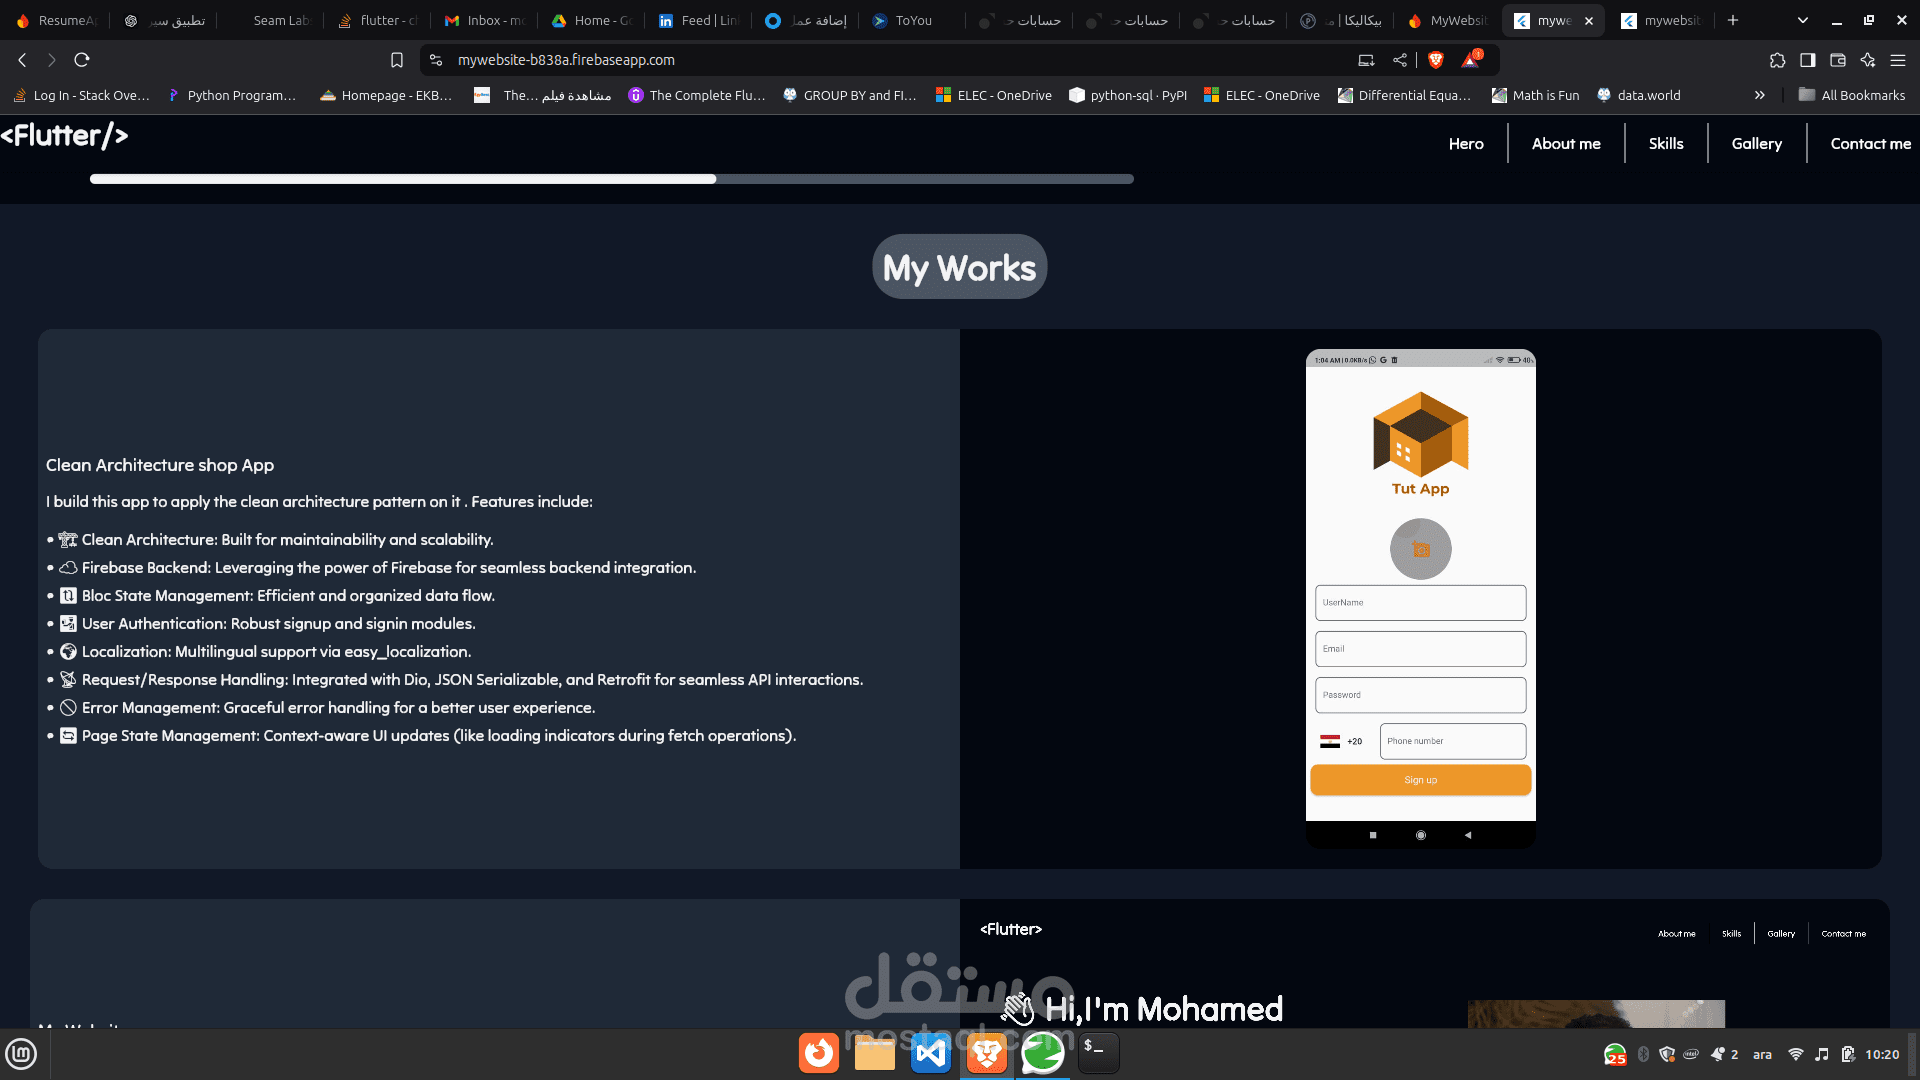This screenshot has height=1080, width=1920.
Task: Switch to the ToYou browser tab
Action: click(912, 20)
